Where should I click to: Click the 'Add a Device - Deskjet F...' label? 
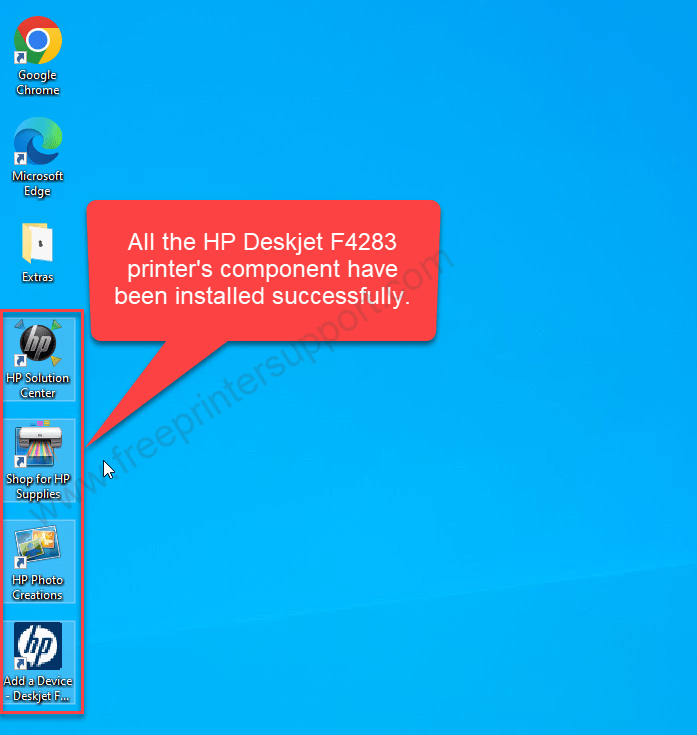point(38,688)
